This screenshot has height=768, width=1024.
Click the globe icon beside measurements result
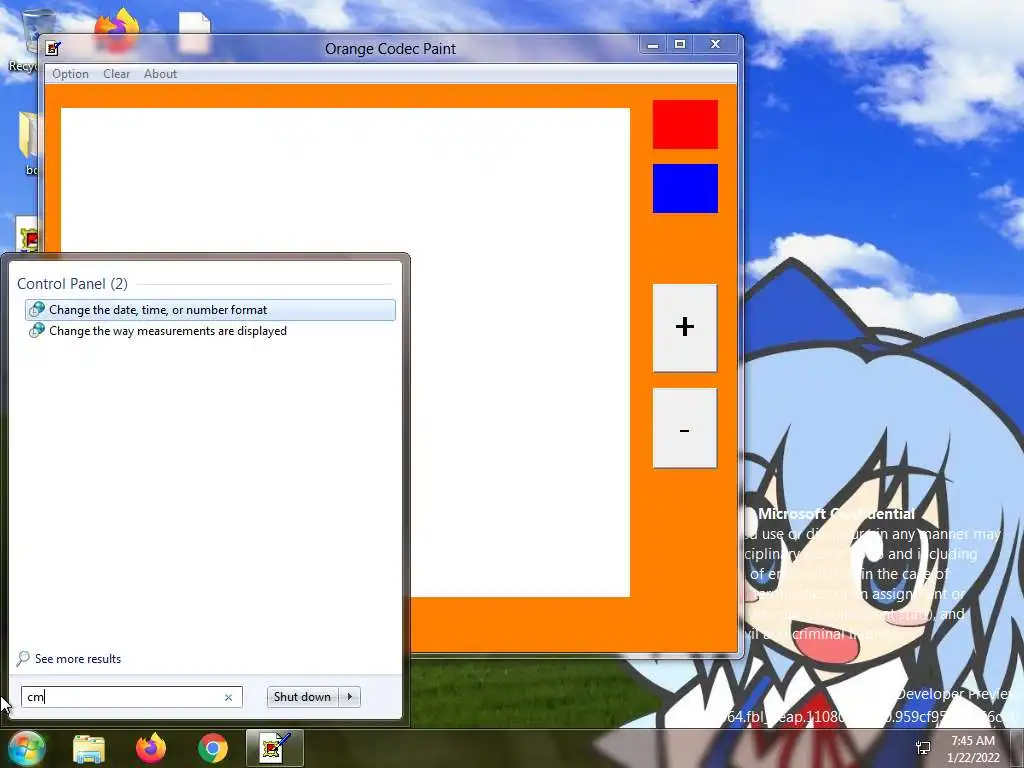[x=37, y=330]
